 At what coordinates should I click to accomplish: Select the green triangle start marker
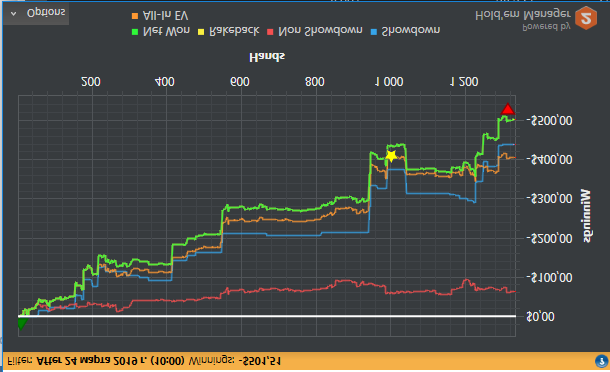coord(22,323)
